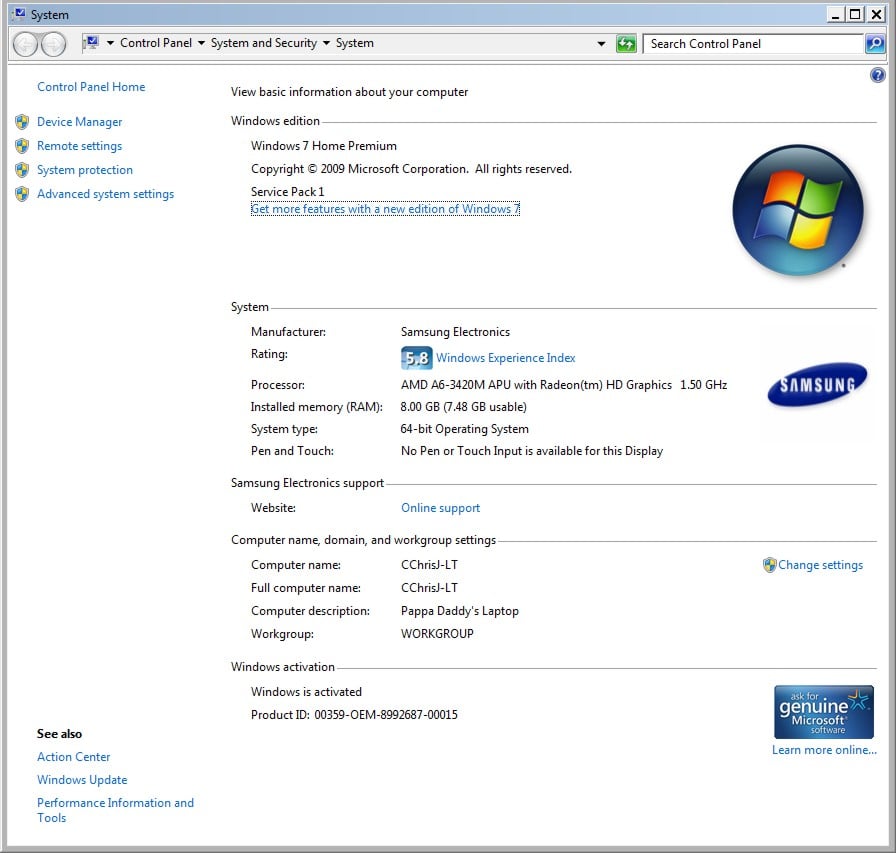Screen dimensions: 896x853
Task: Open Windows Experience Index link
Action: point(506,358)
